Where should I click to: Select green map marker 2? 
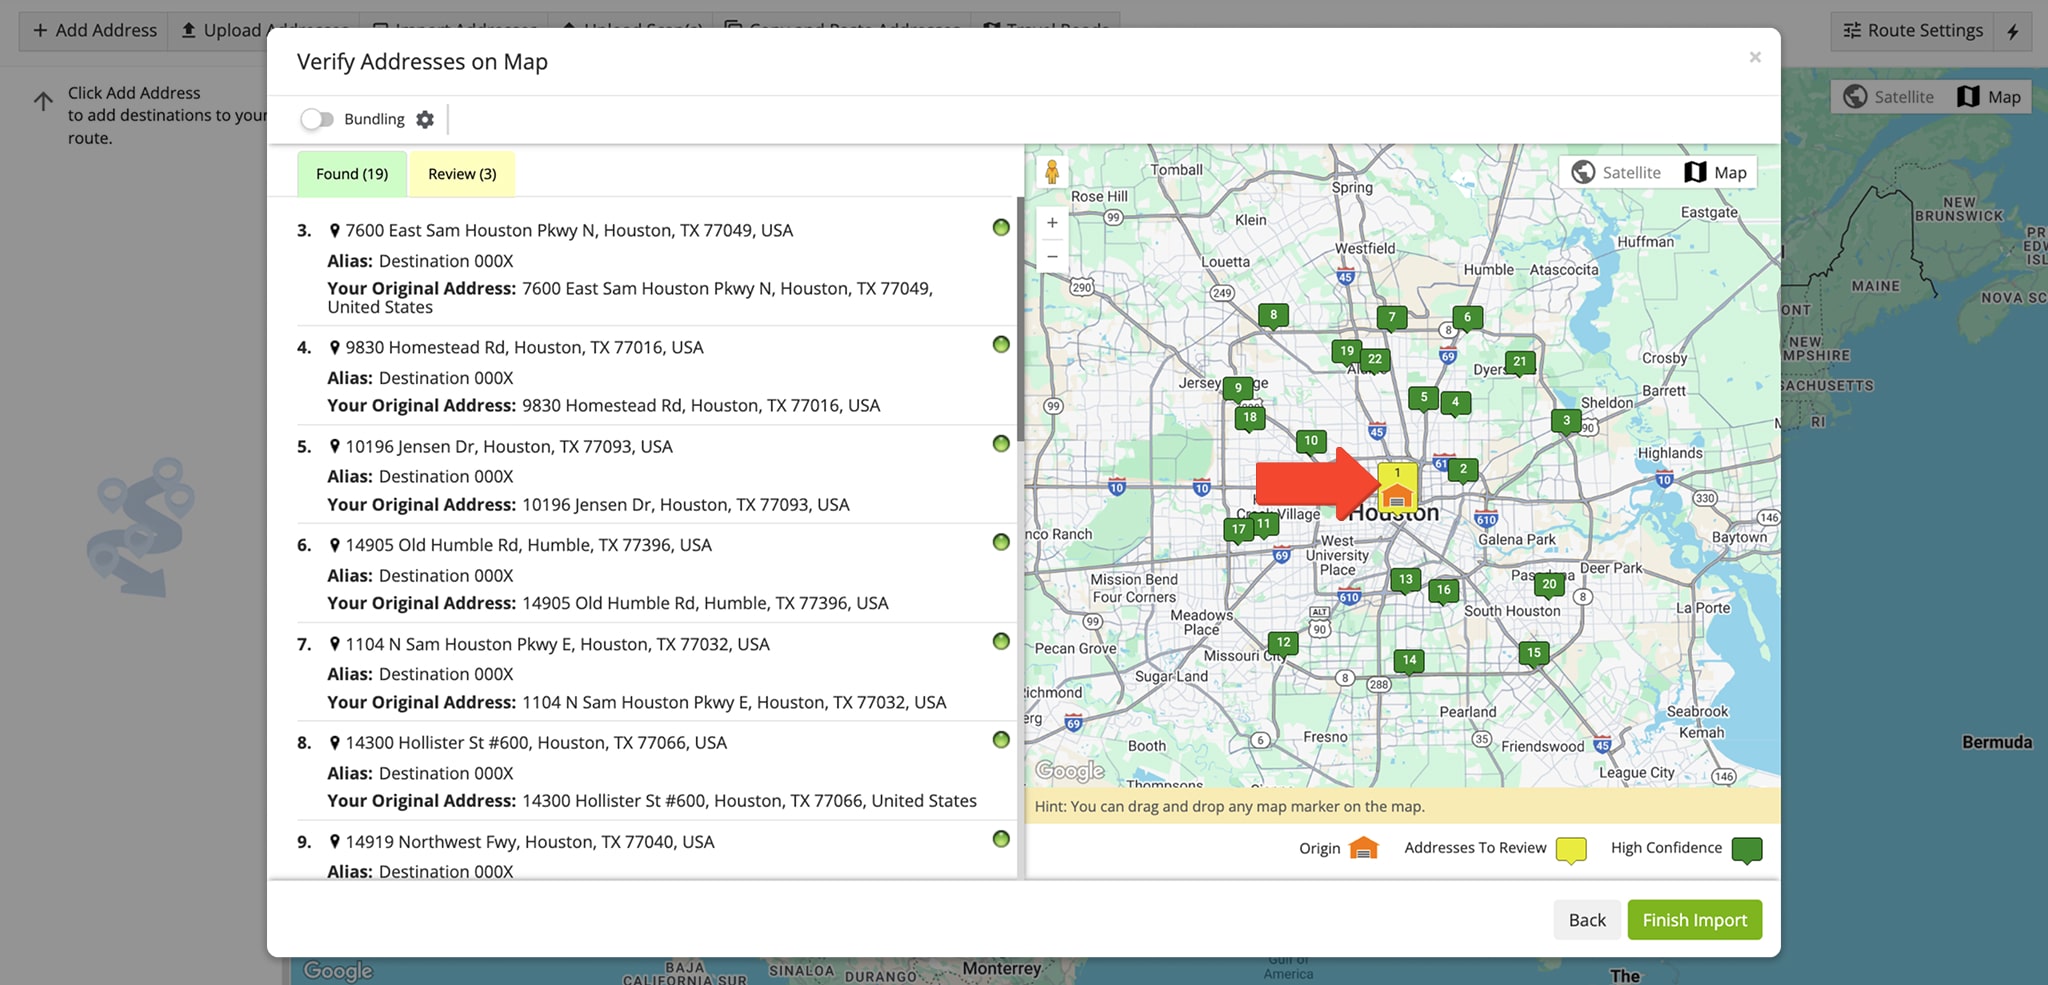pyautogui.click(x=1463, y=470)
